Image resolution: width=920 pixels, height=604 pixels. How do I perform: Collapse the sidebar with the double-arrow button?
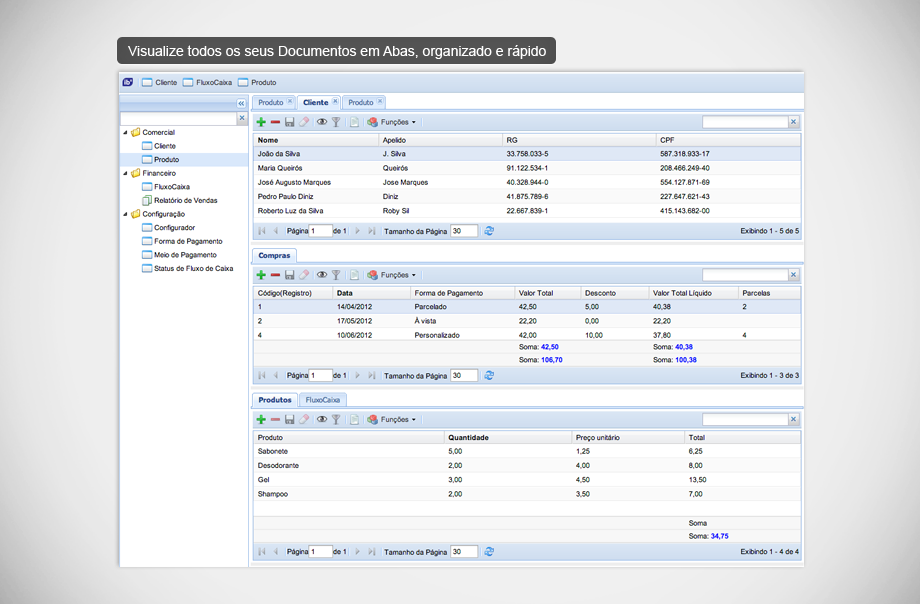pyautogui.click(x=241, y=103)
